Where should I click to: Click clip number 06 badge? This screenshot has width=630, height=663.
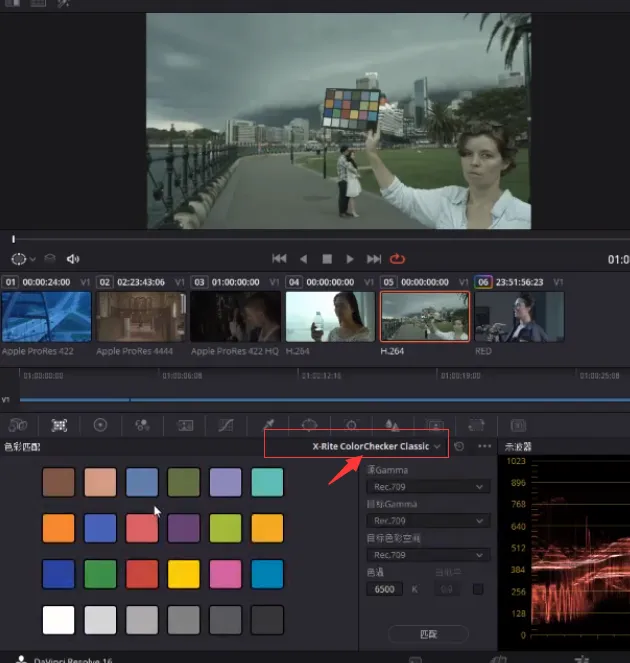(483, 282)
